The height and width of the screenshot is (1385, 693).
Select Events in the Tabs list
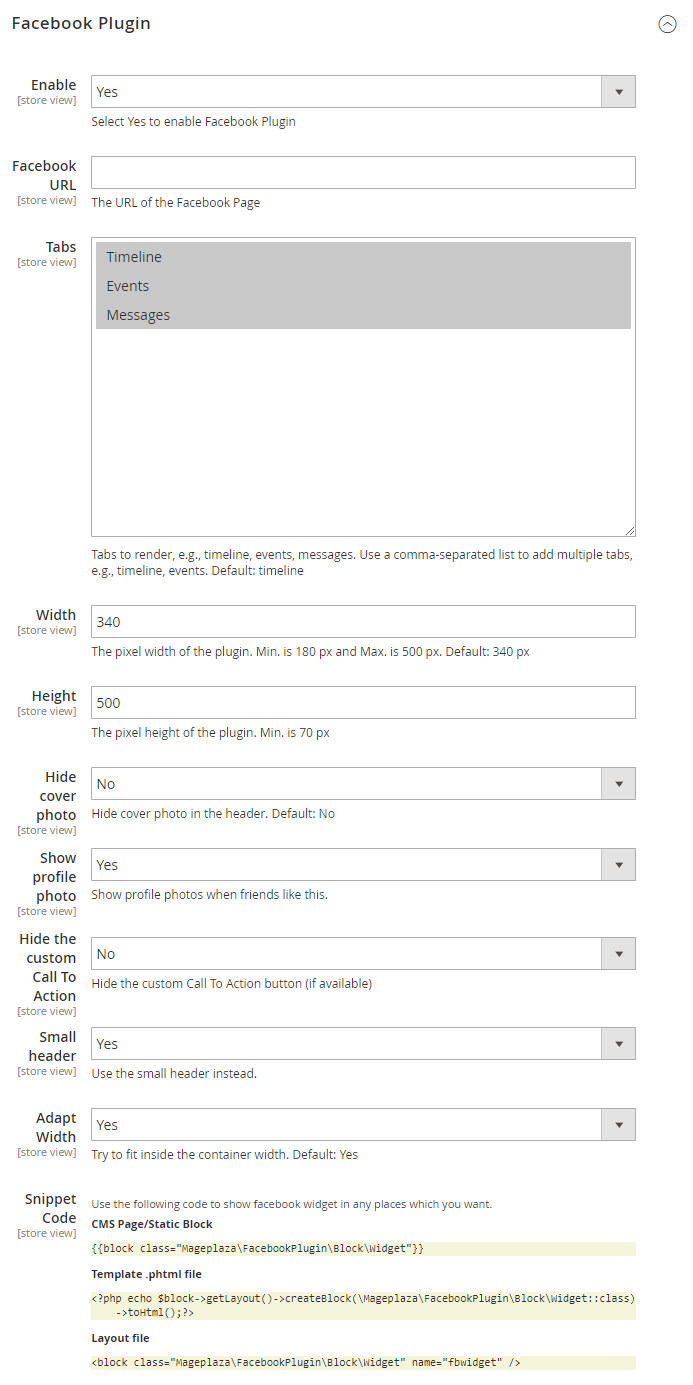point(363,286)
